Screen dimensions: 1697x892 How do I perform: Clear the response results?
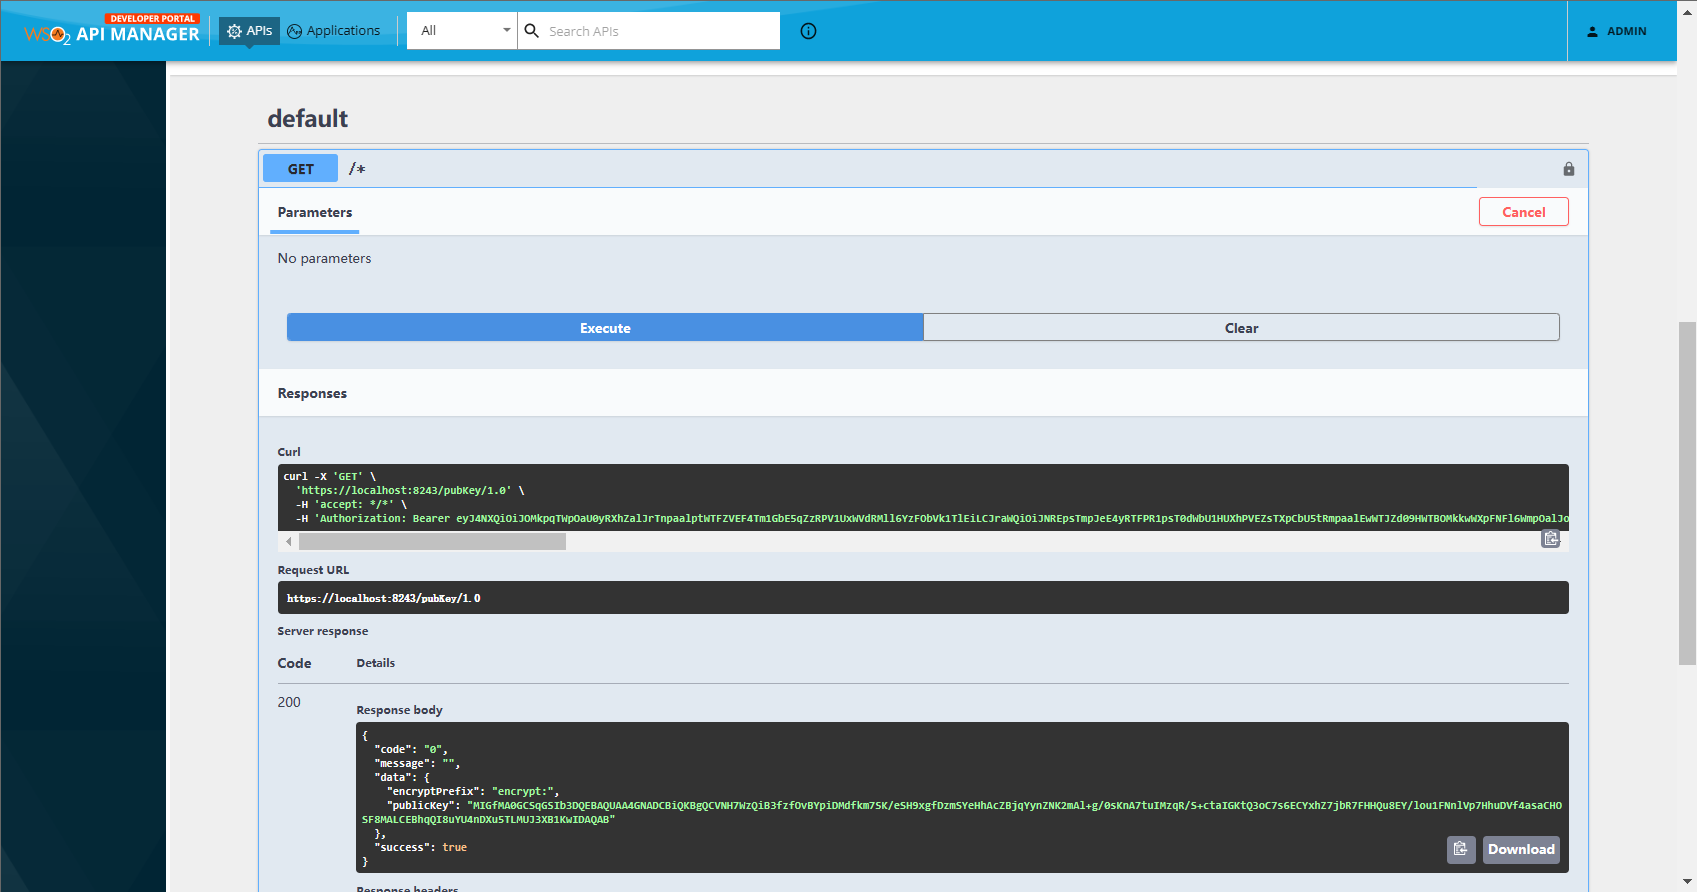tap(1241, 328)
